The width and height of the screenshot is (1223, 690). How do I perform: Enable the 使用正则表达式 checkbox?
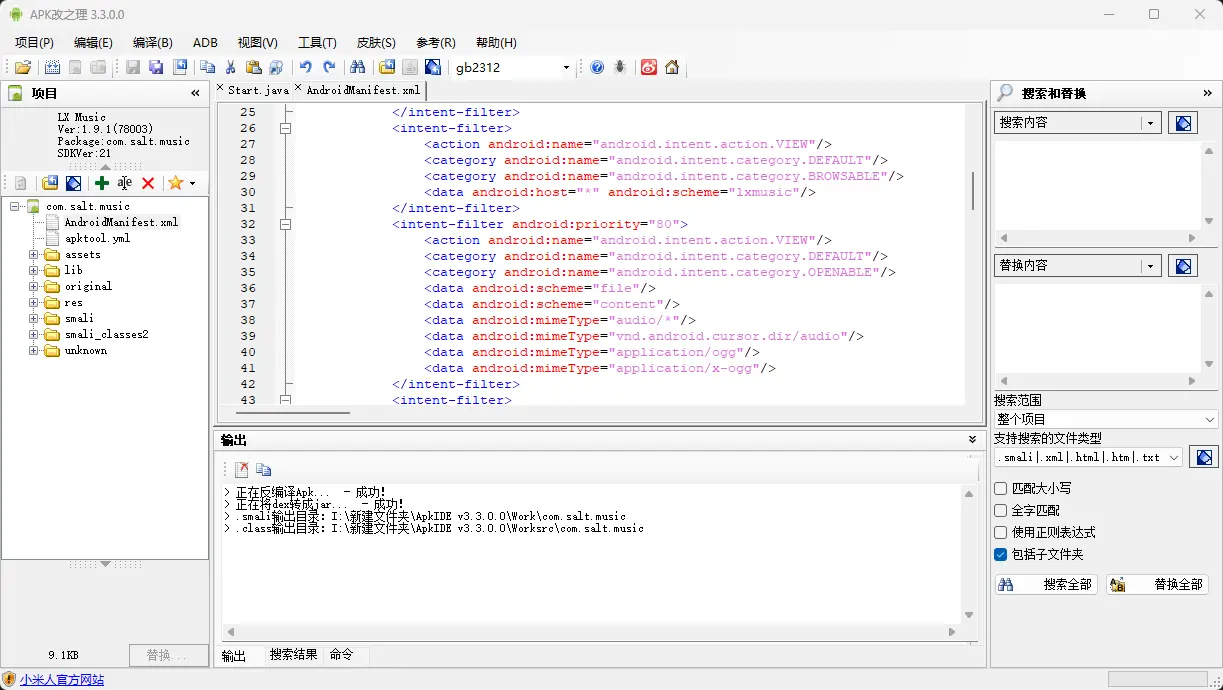click(x=1001, y=532)
